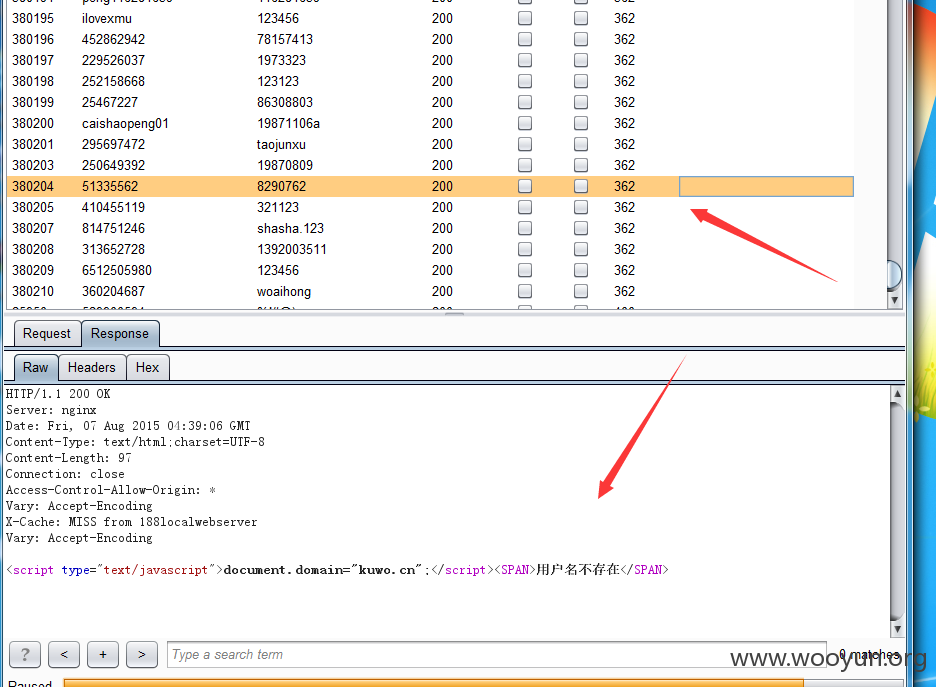
Task: Click response pane scrollbar down arrow
Action: 897,629
